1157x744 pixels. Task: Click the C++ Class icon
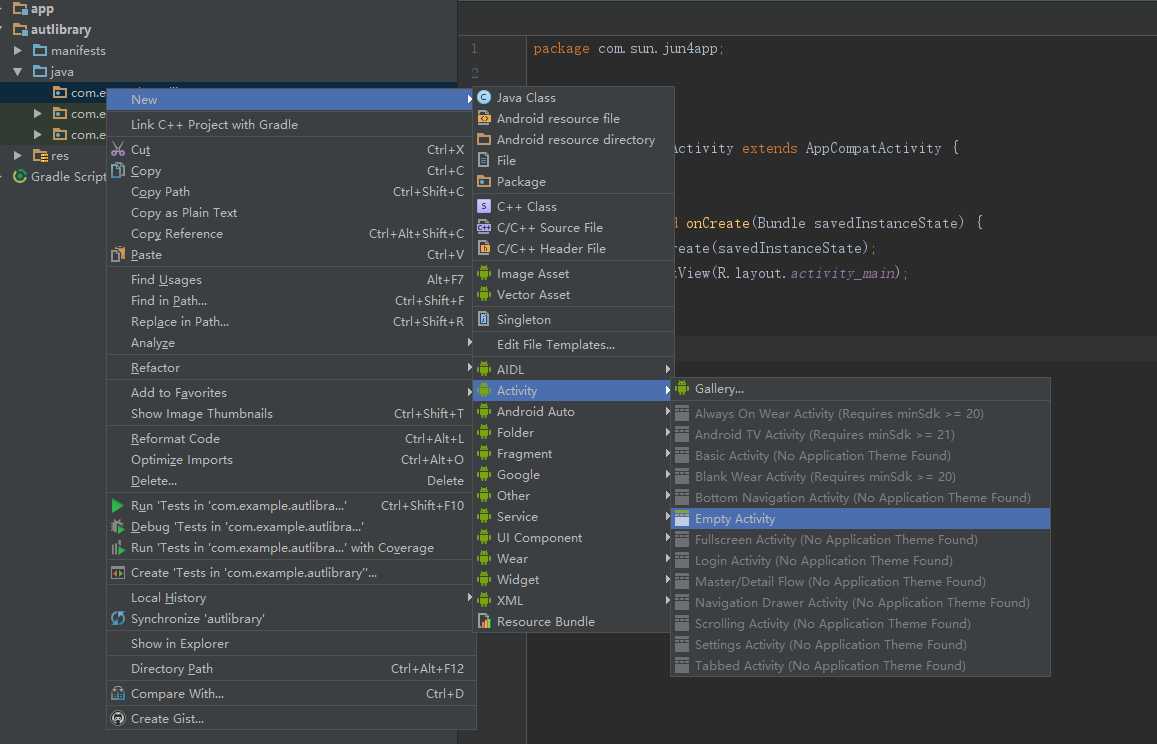484,207
